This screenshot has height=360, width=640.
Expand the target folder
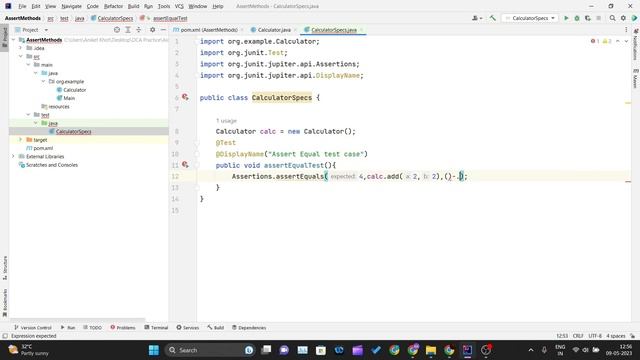[20, 140]
